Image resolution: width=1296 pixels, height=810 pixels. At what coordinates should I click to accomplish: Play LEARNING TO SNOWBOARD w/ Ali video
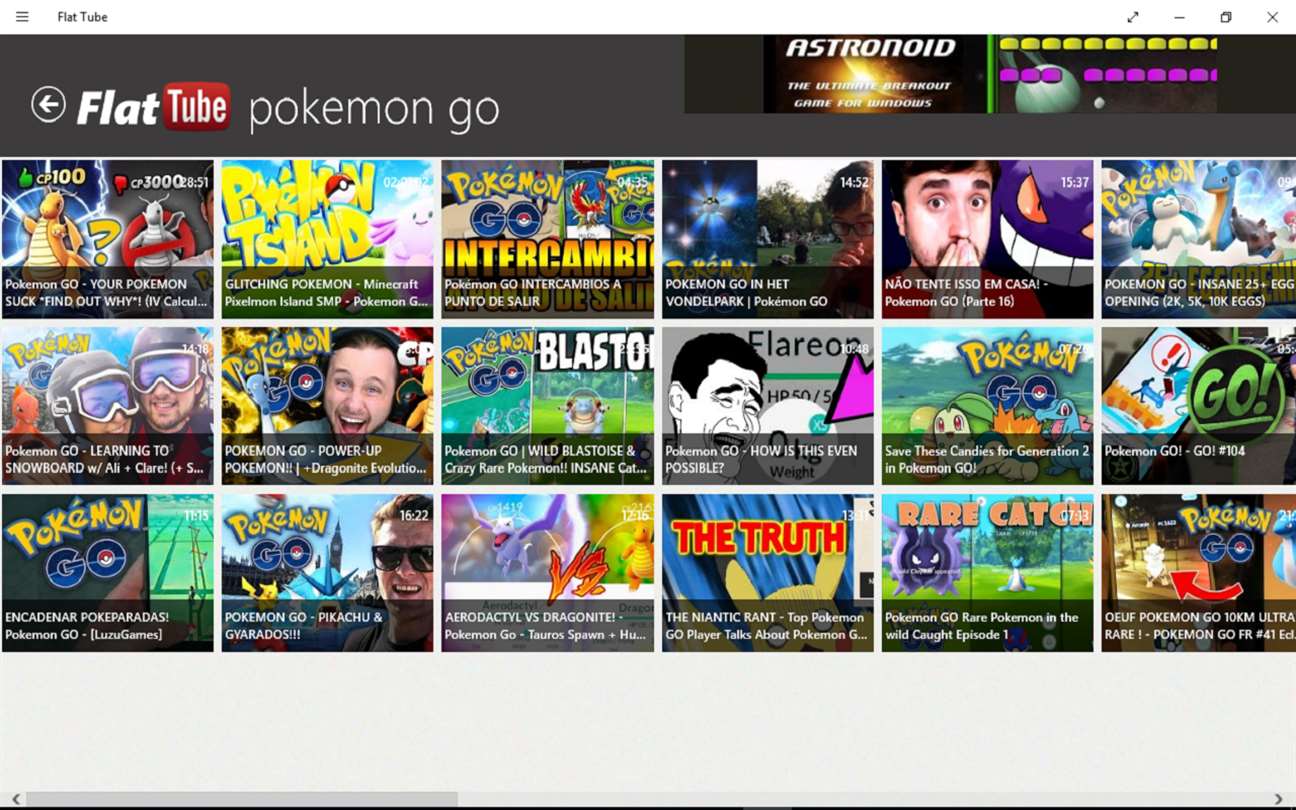pos(108,406)
